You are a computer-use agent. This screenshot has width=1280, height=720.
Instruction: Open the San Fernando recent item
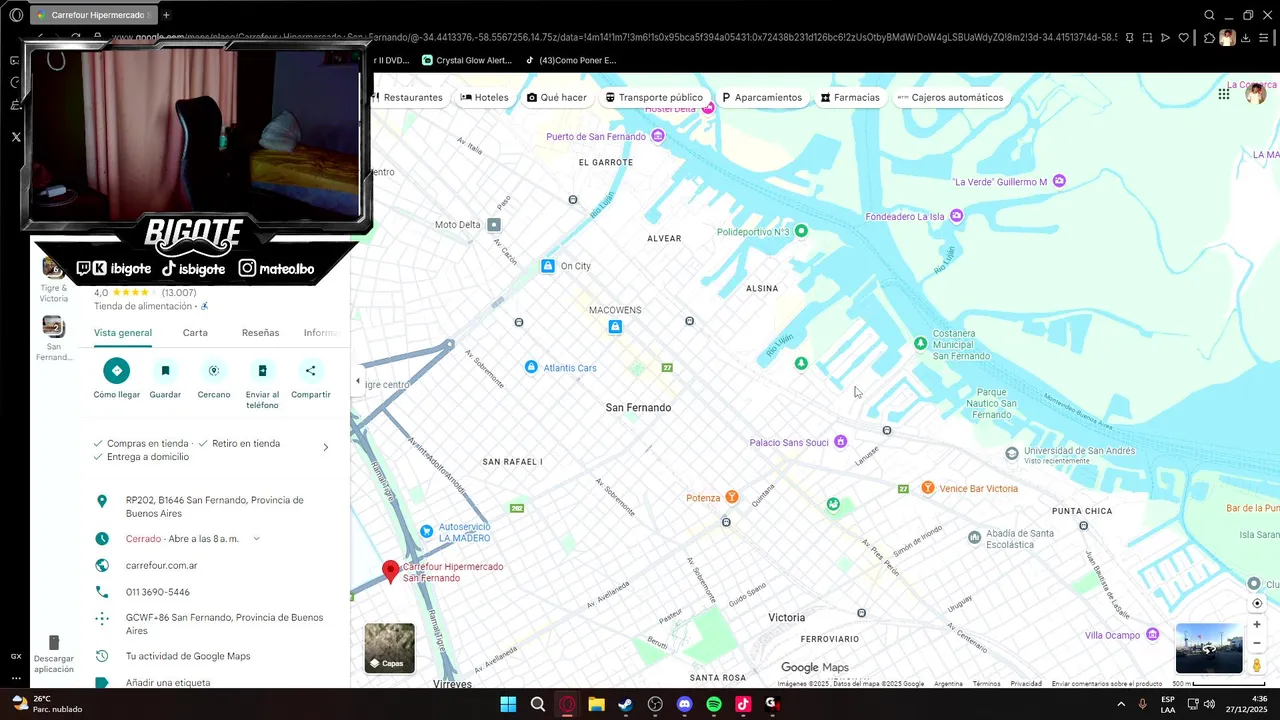click(x=54, y=338)
